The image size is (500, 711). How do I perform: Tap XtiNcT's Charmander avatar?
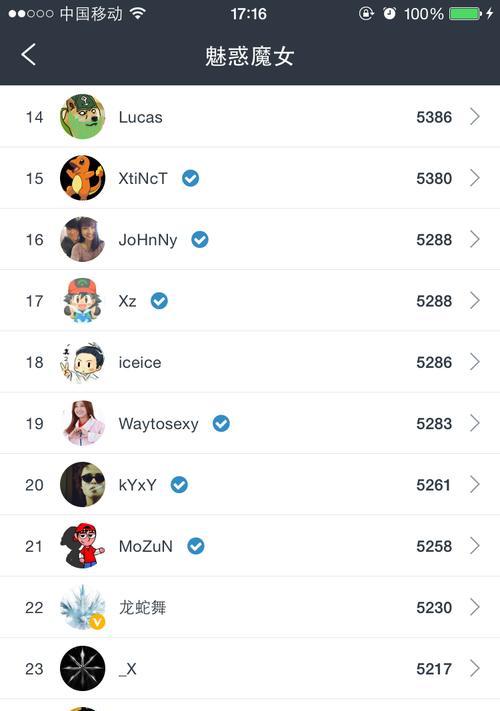(83, 178)
